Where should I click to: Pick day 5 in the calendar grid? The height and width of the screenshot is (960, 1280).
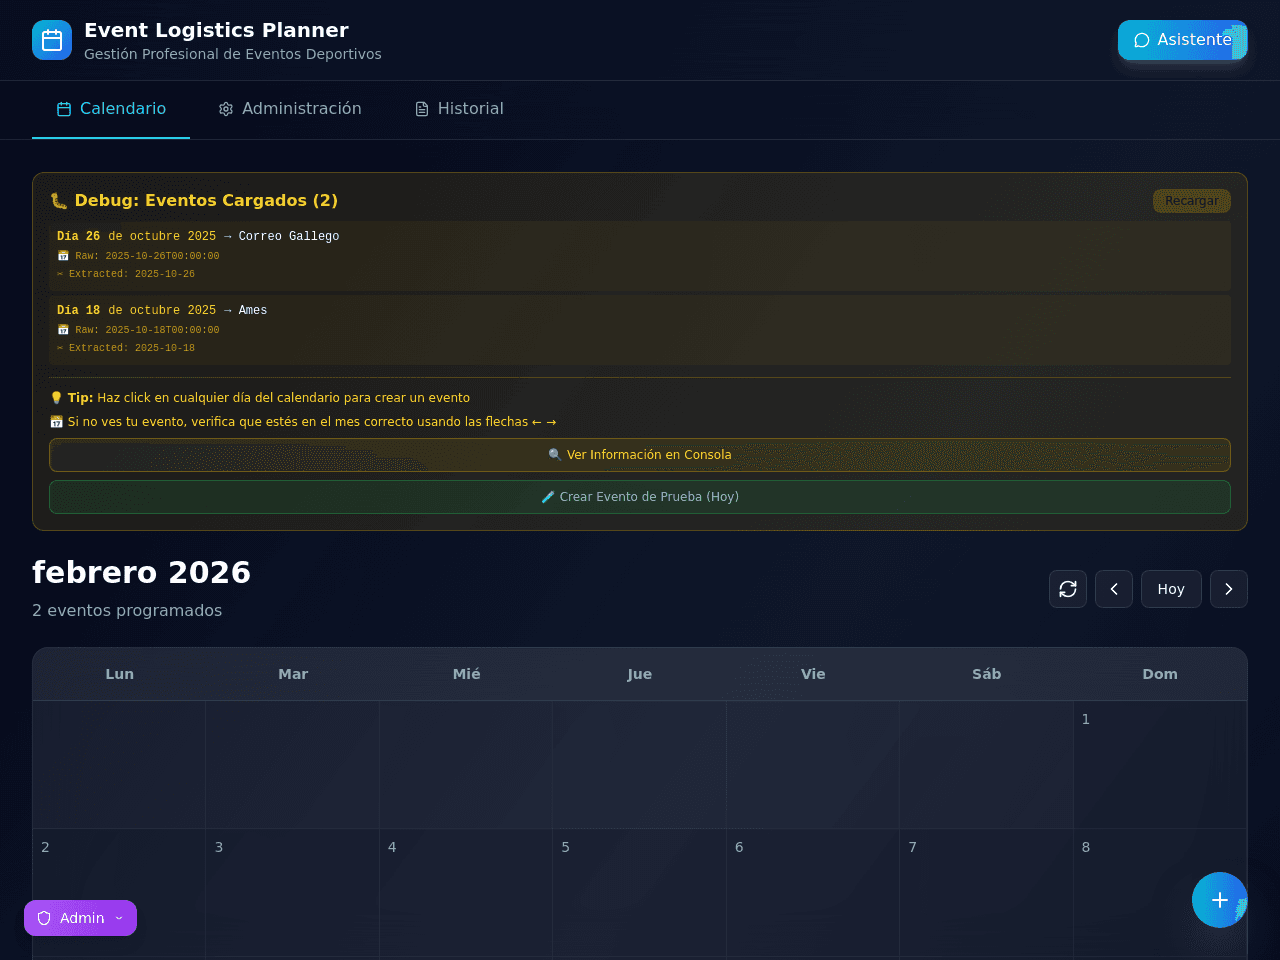pos(639,894)
